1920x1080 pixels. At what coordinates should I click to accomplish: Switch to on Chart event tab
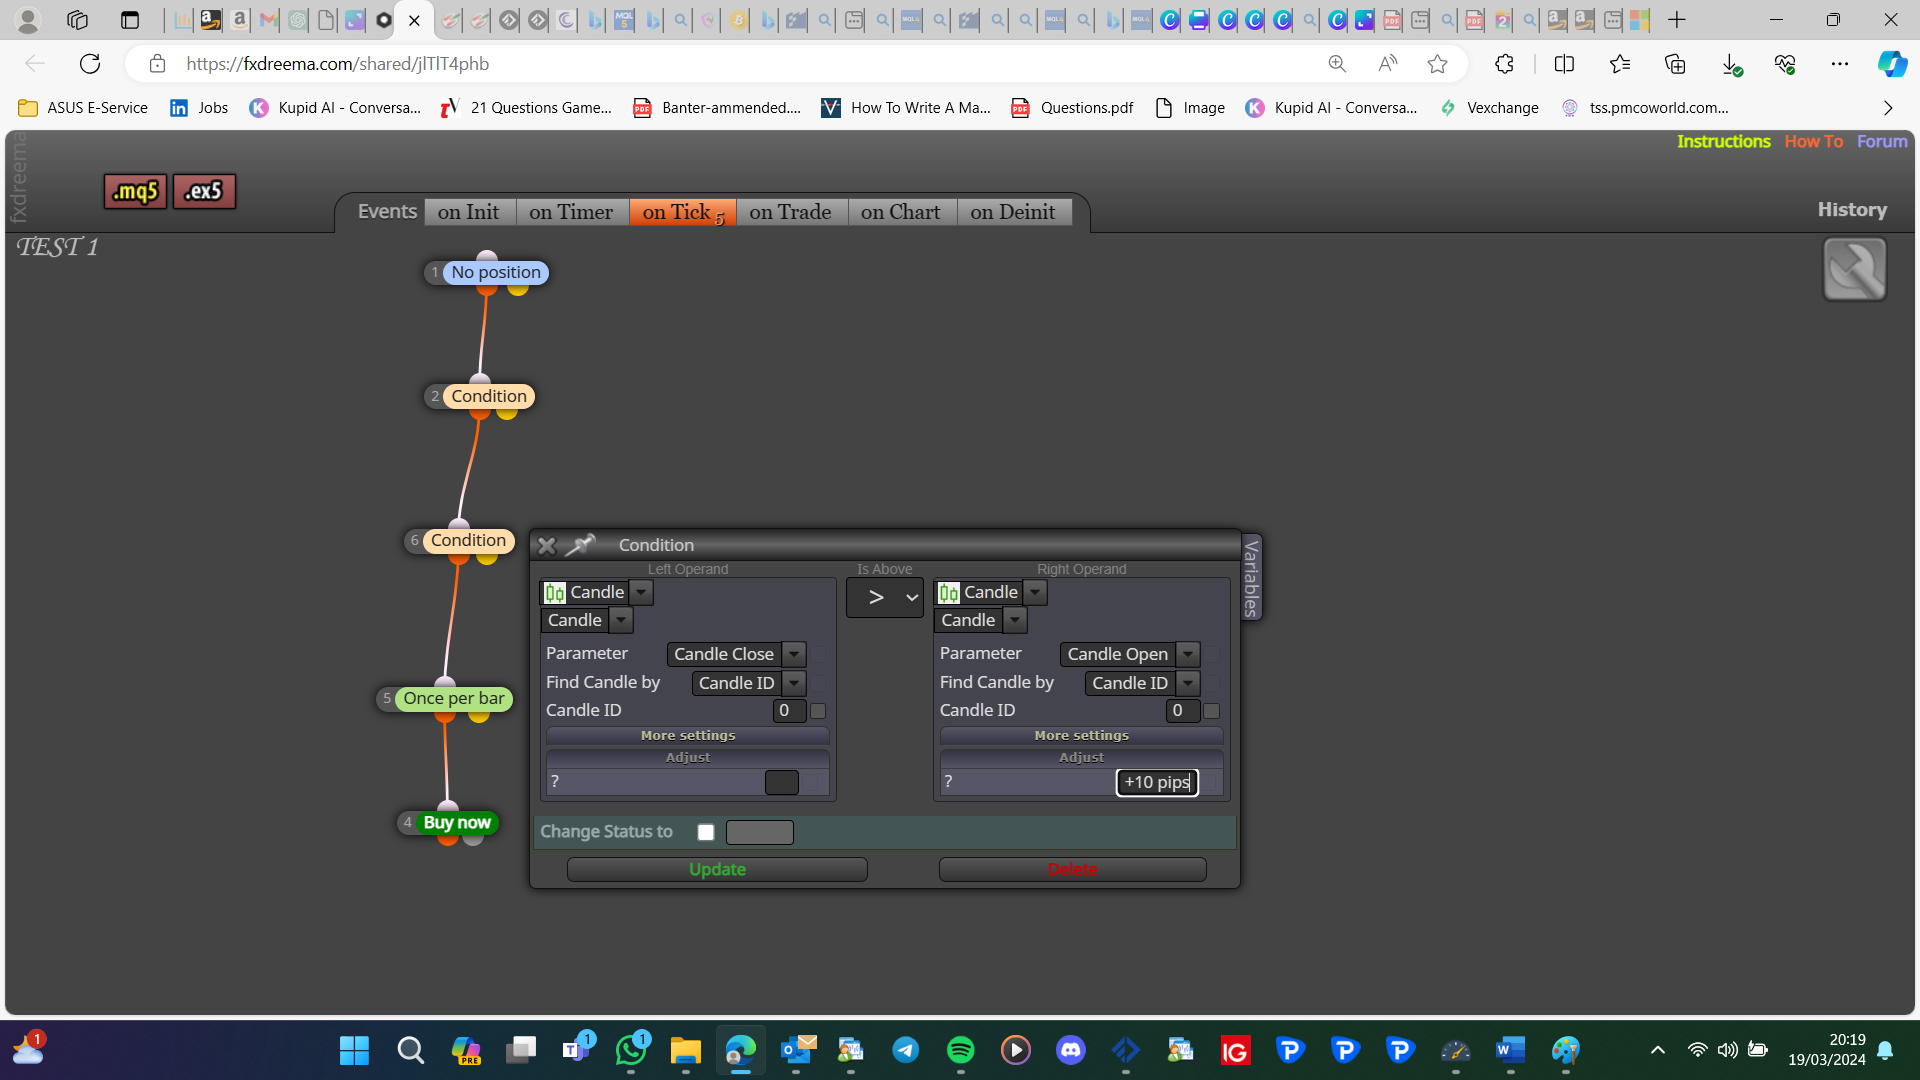pos(901,212)
